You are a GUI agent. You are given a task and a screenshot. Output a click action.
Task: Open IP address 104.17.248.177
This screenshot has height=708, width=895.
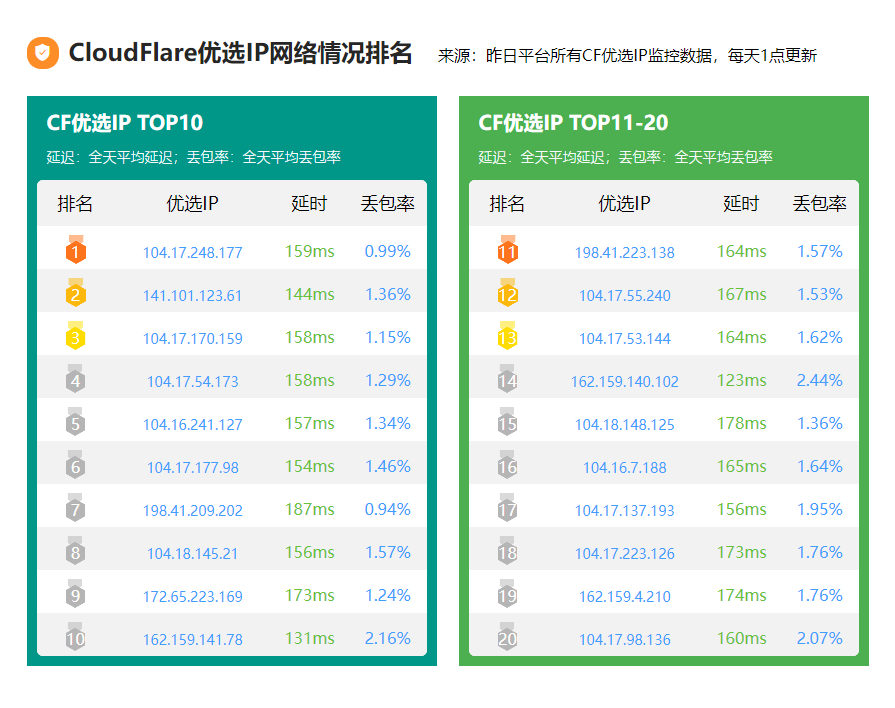[x=192, y=252]
